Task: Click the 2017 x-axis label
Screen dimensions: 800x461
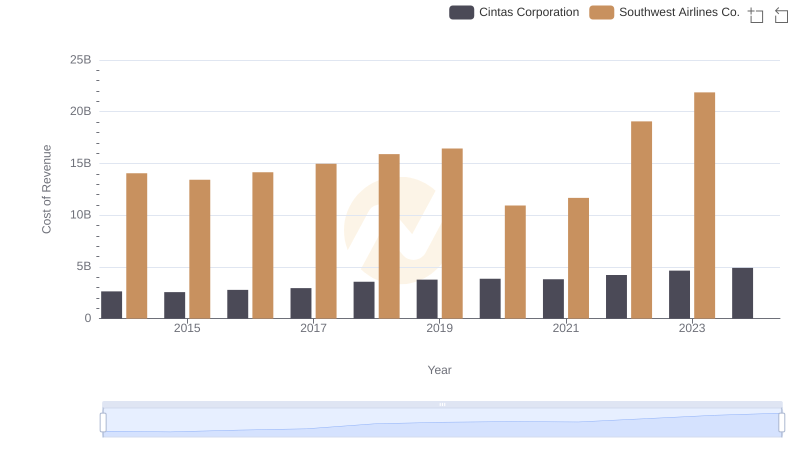Action: [x=313, y=328]
